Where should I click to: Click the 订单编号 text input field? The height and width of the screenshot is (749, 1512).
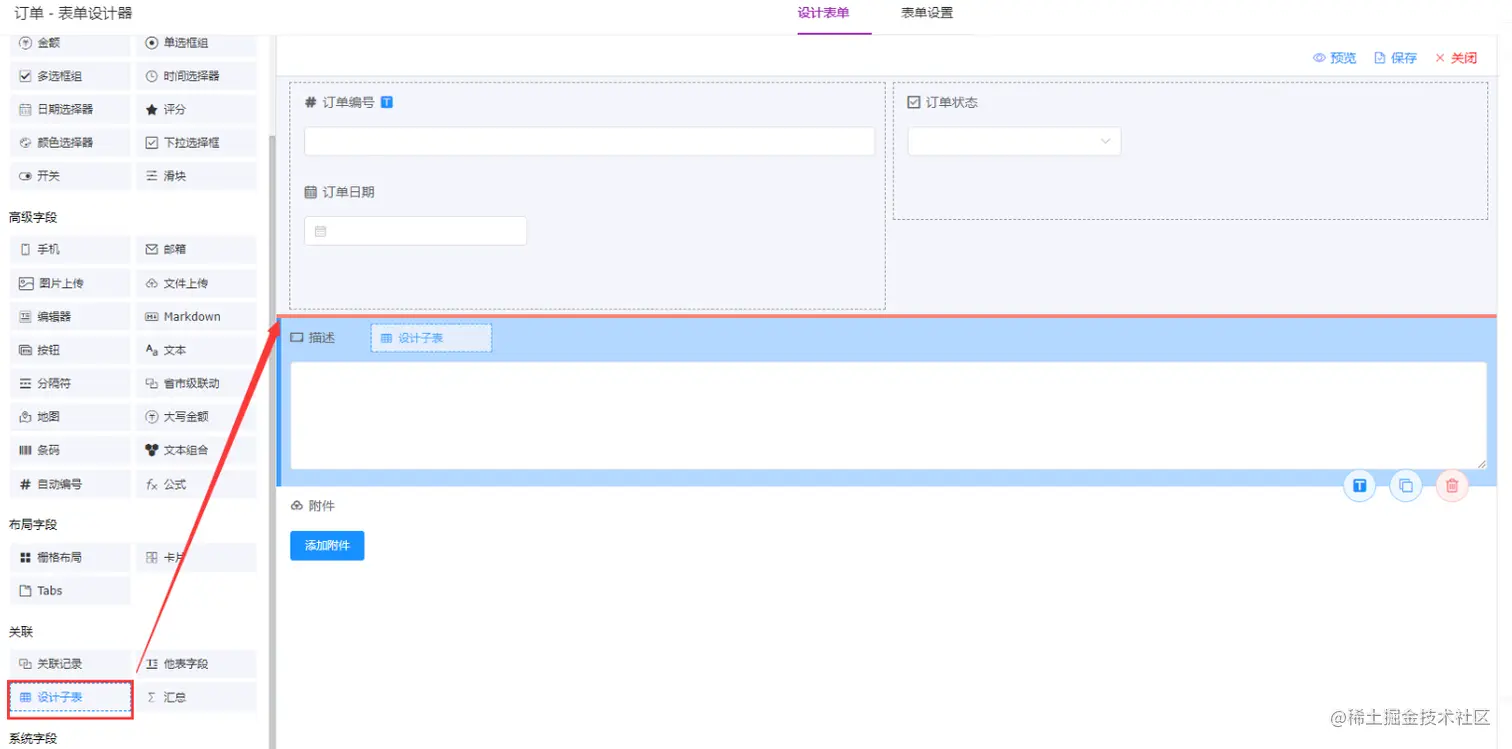coord(589,141)
